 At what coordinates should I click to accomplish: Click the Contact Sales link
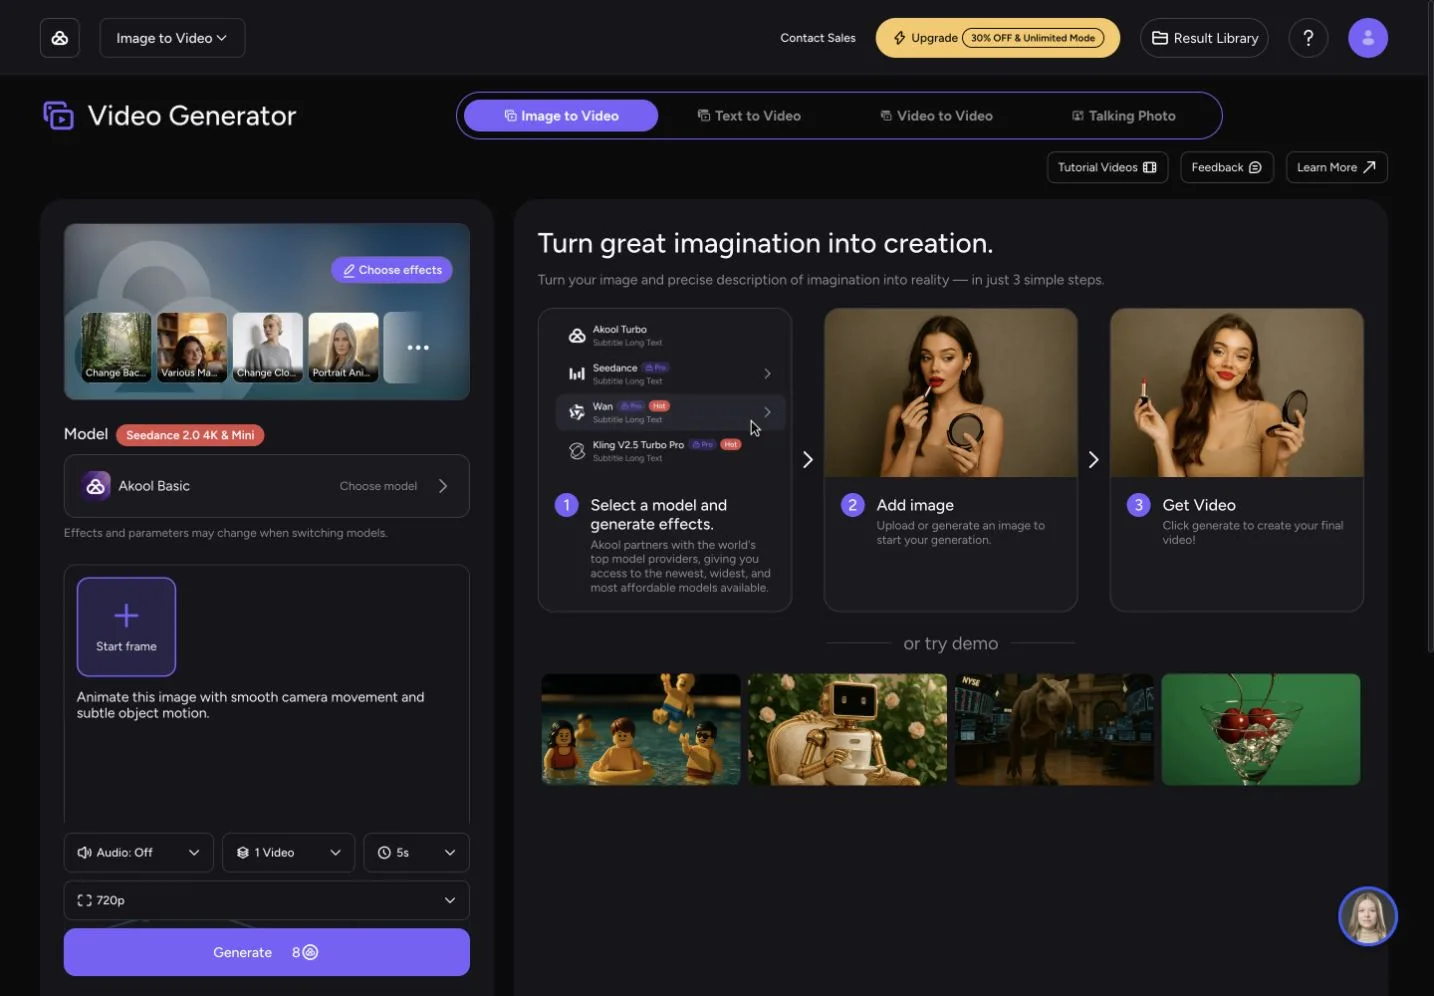(x=818, y=38)
